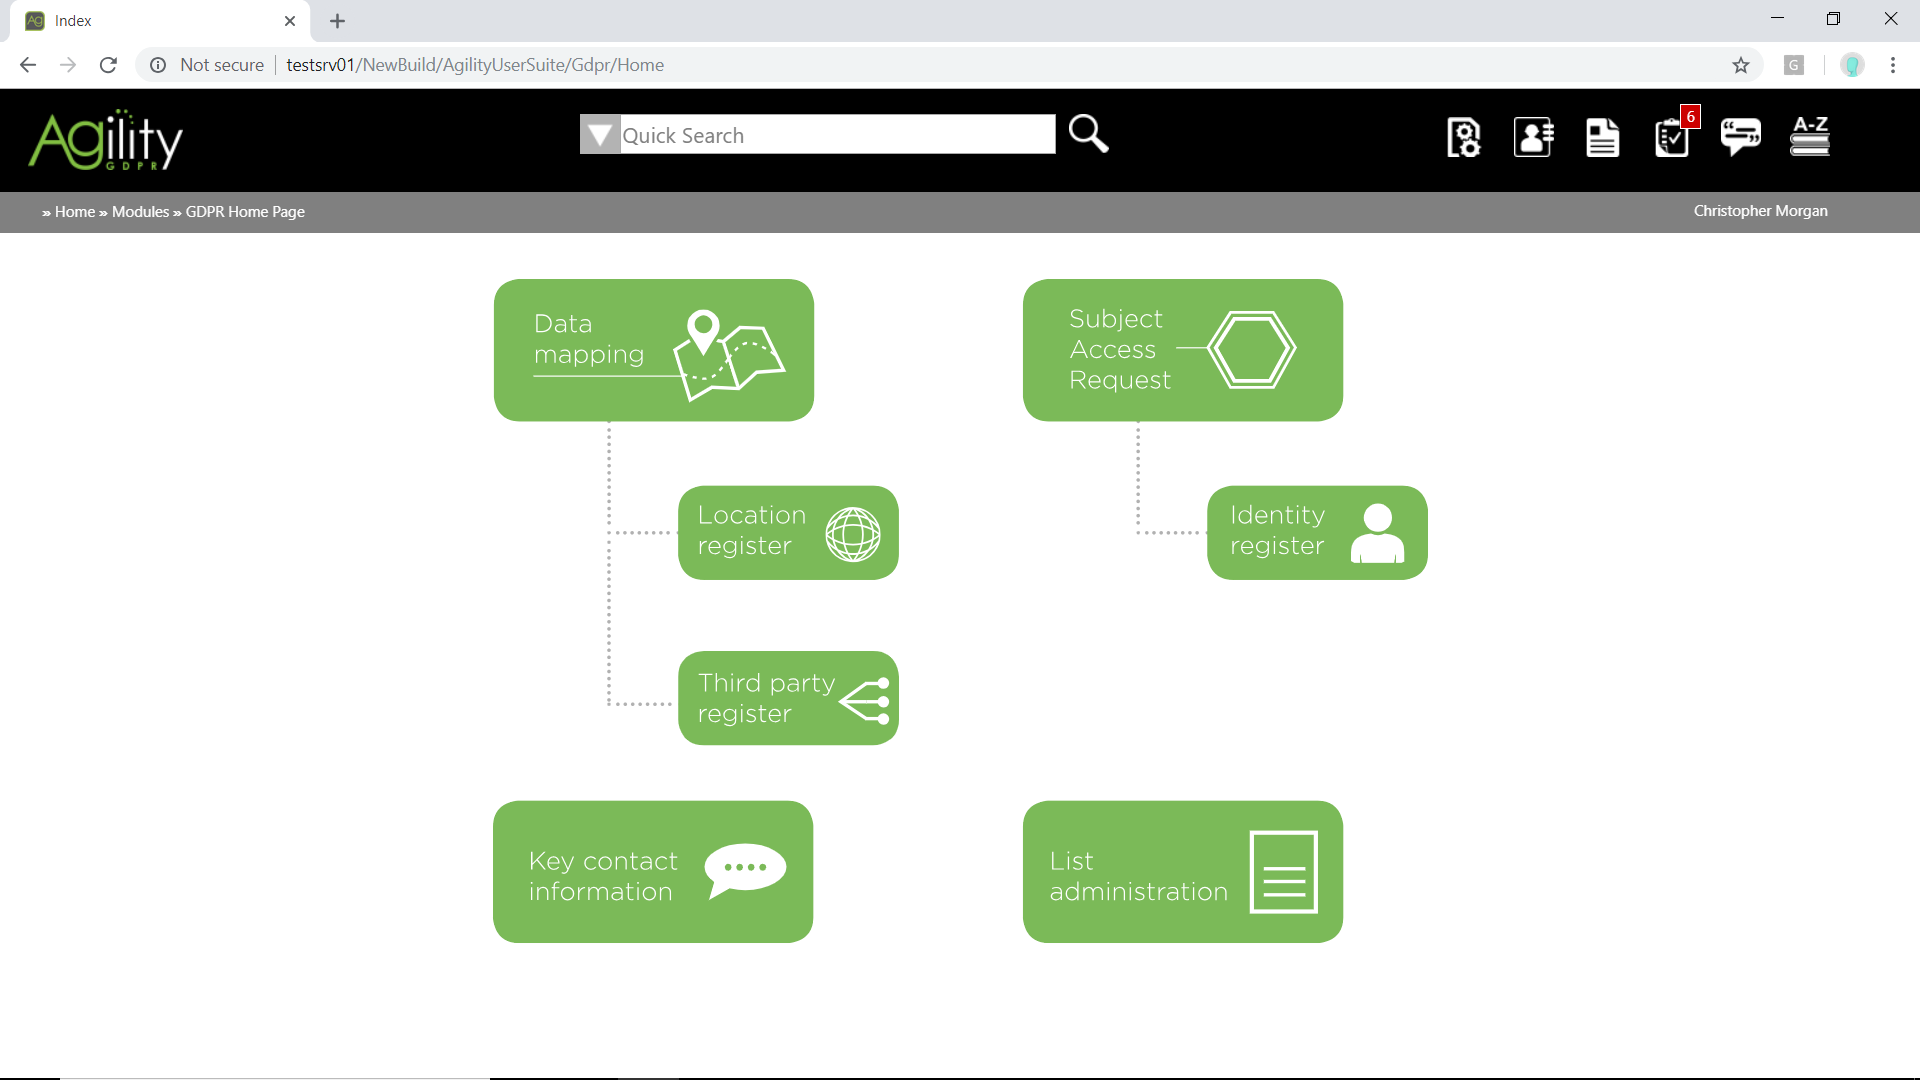Open the Location register tile

(x=788, y=532)
